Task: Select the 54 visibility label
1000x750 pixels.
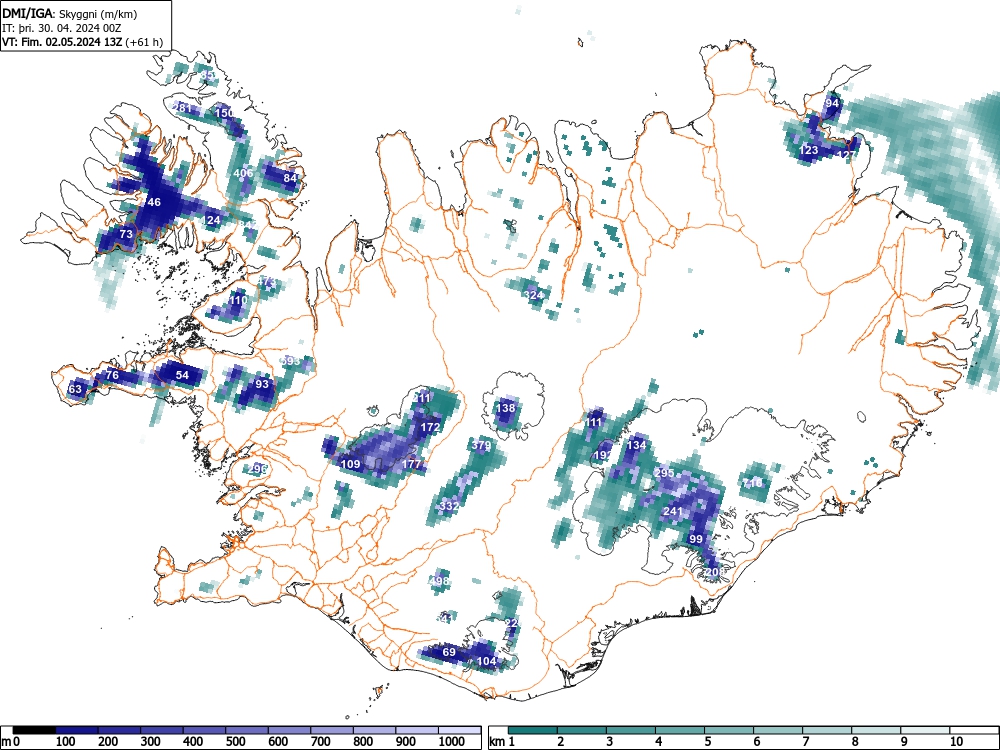Action: click(182, 375)
